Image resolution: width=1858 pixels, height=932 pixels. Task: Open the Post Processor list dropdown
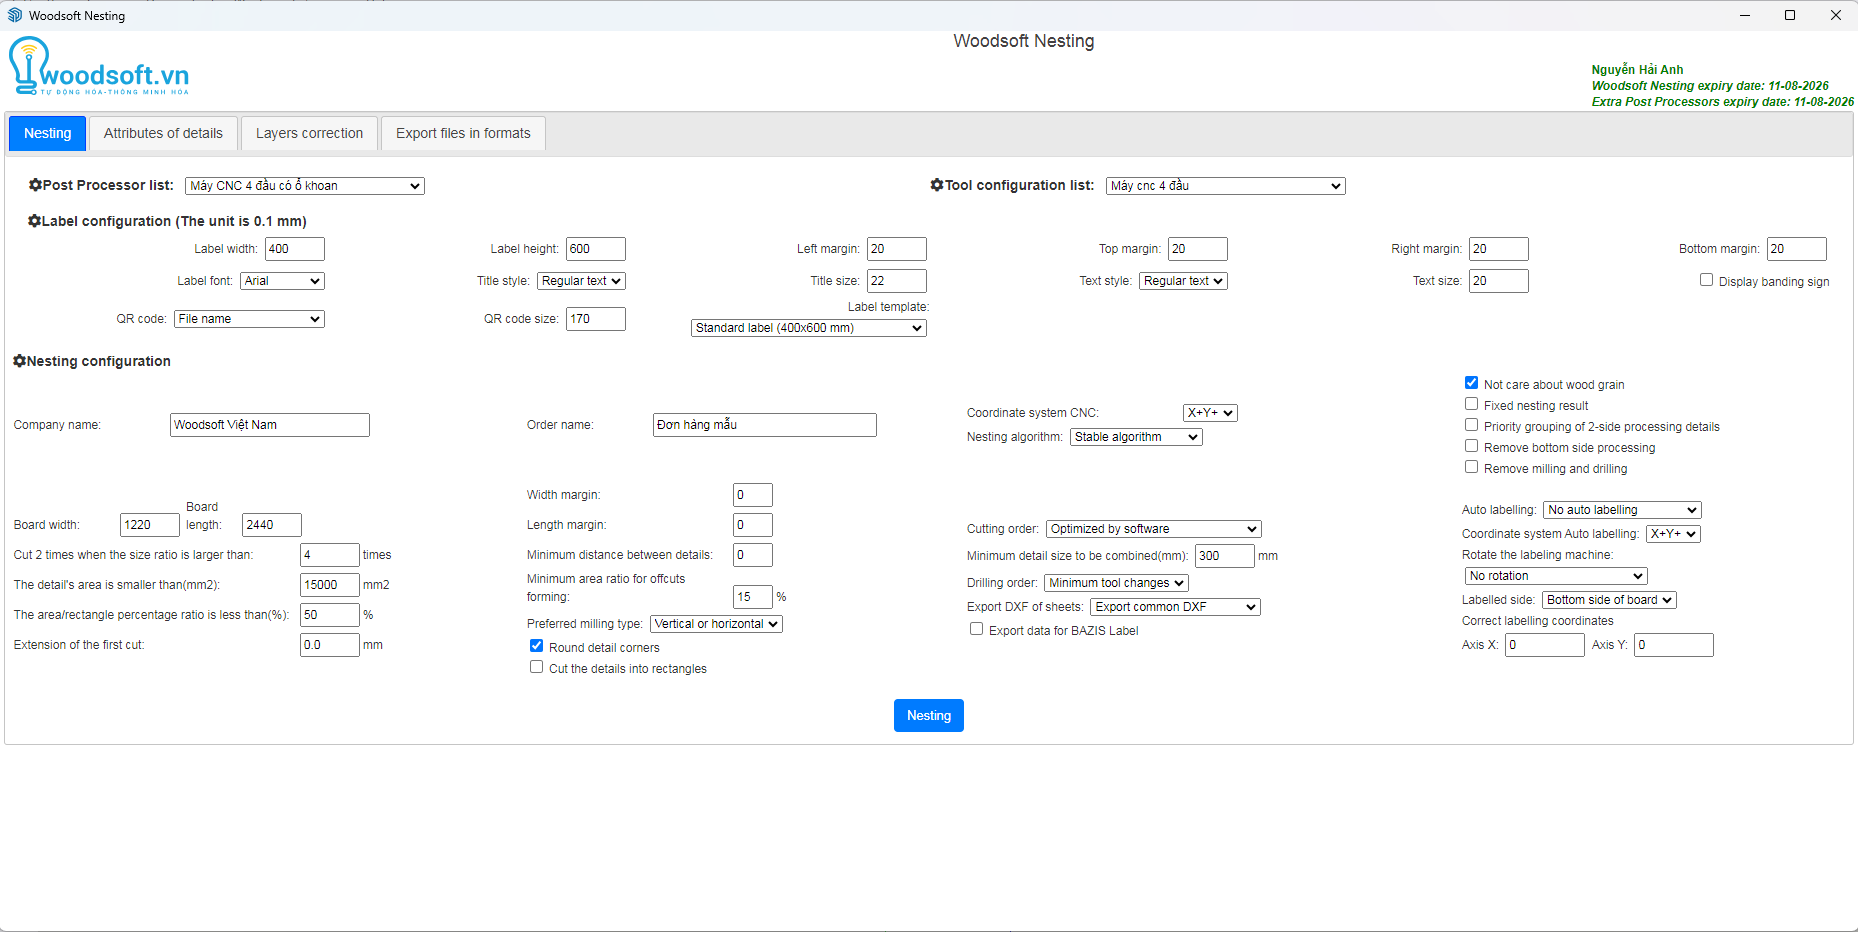[x=304, y=186]
